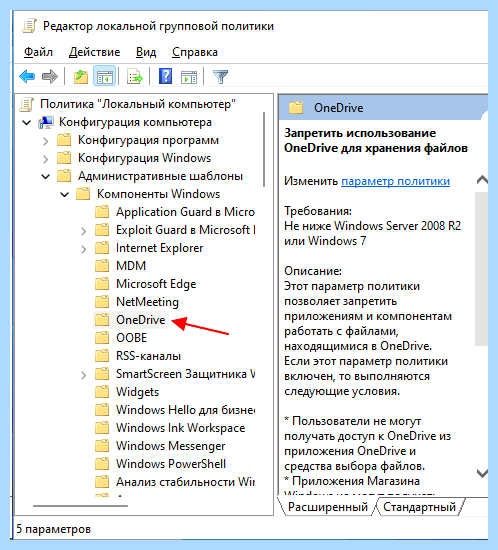Click the OneDrive folder icon in tree
This screenshot has width=498, height=550.
102,320
